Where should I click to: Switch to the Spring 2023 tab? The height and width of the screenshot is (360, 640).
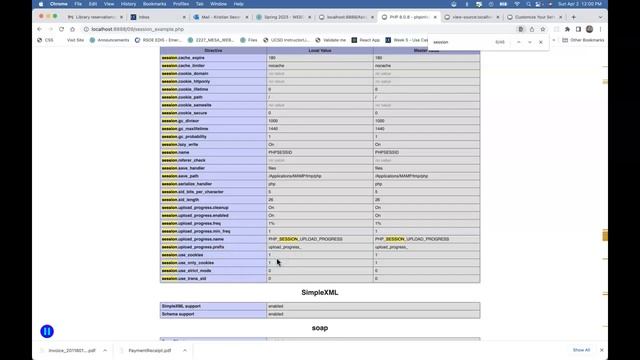(x=283, y=17)
